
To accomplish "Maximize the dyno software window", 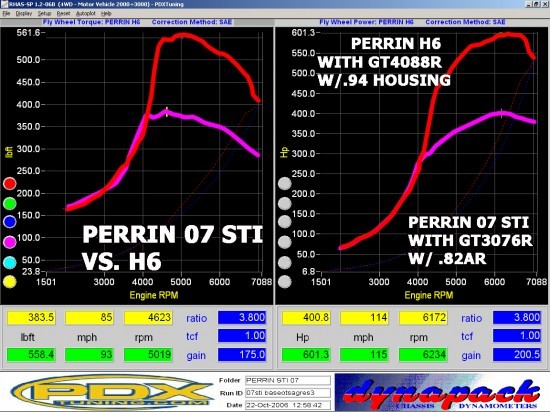I will point(536,4).
